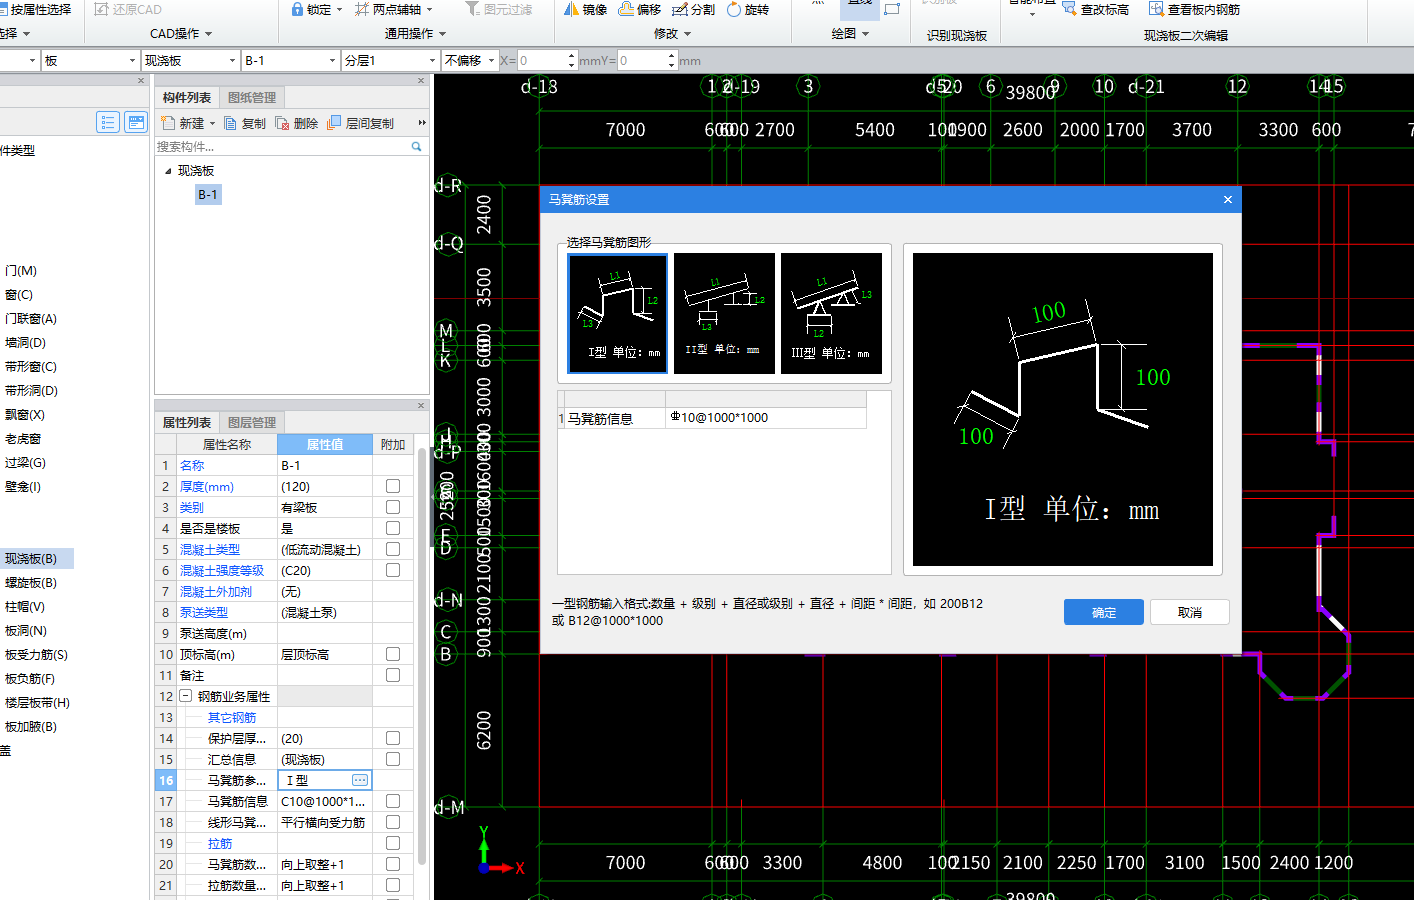Screen dimensions: 1414x900
Task: Click the 镜像 mirror tool
Action: point(585,9)
